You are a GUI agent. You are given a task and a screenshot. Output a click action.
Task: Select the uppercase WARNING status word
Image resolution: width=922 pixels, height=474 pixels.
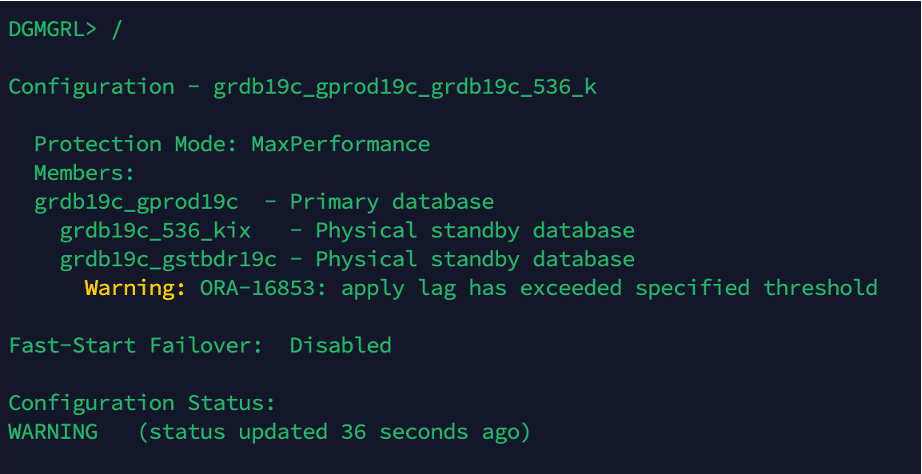coord(52,433)
